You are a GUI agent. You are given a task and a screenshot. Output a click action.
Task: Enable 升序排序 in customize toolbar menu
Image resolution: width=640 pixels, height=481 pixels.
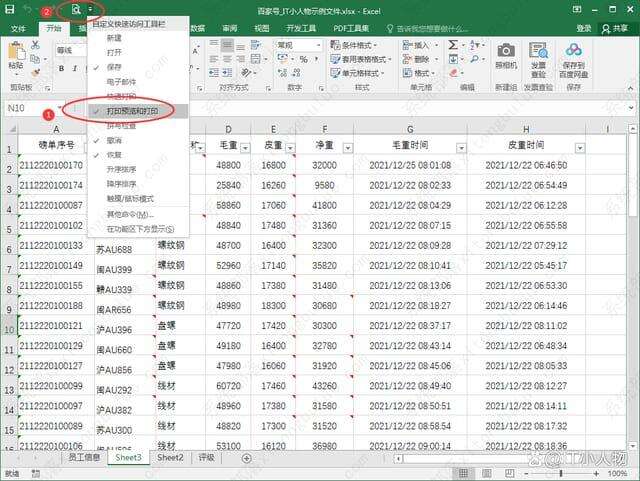[138, 169]
